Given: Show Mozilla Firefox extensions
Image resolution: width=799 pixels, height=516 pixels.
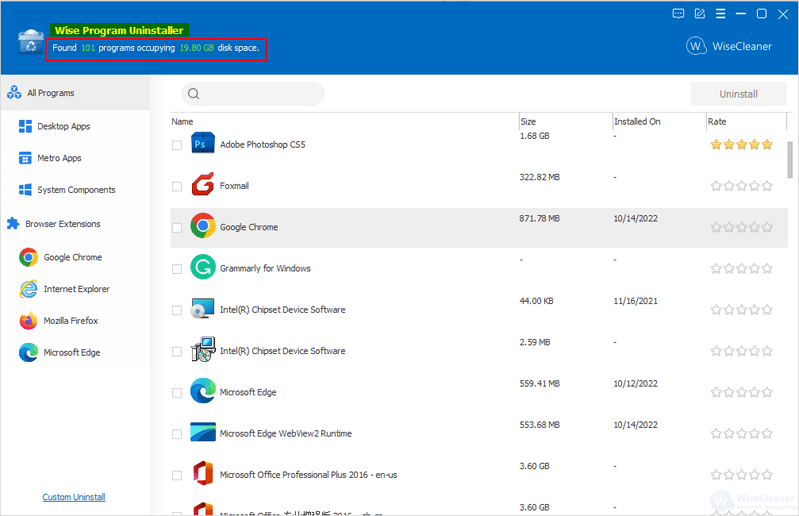Looking at the screenshot, I should [x=71, y=321].
